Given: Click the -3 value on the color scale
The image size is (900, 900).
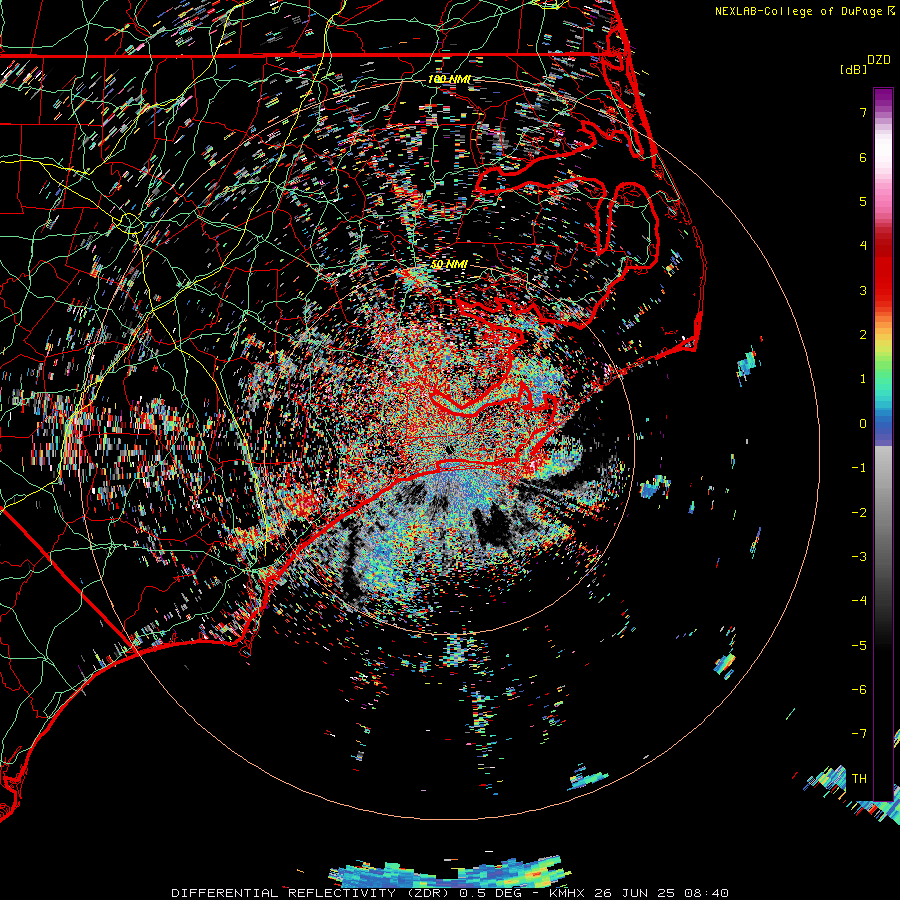Looking at the screenshot, I should 859,557.
